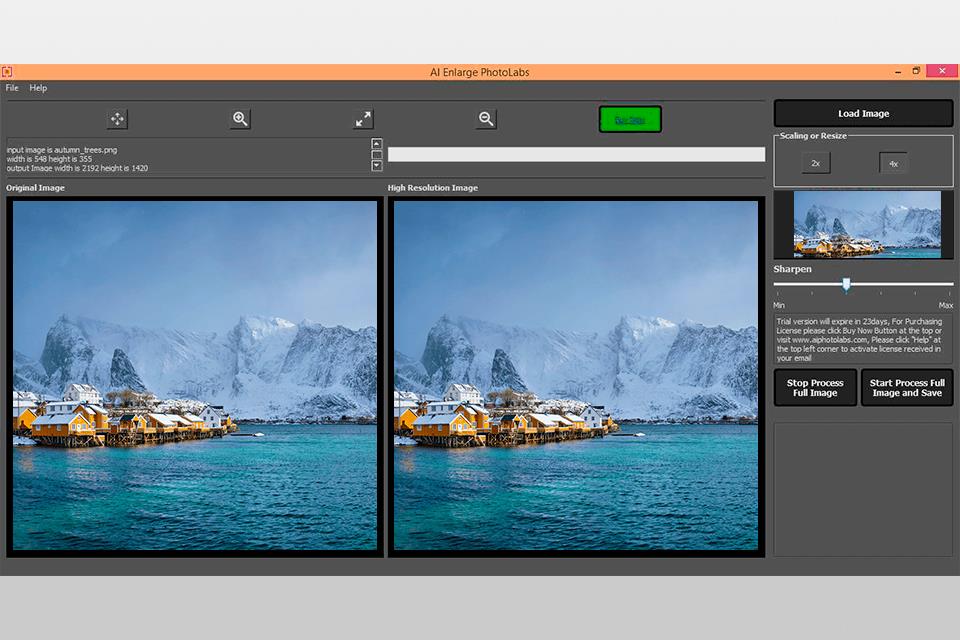Image resolution: width=960 pixels, height=640 pixels.
Task: Click the info log scrollbar thumb
Action: tap(377, 155)
